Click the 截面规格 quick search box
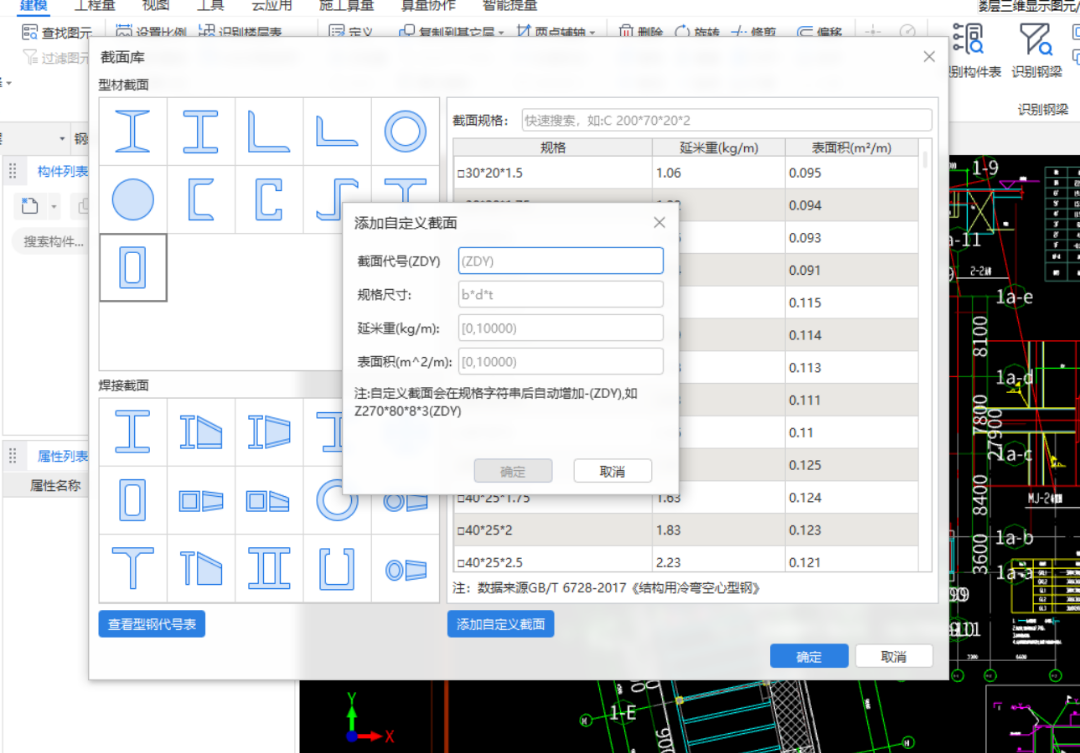Image resolution: width=1080 pixels, height=753 pixels. (727, 121)
